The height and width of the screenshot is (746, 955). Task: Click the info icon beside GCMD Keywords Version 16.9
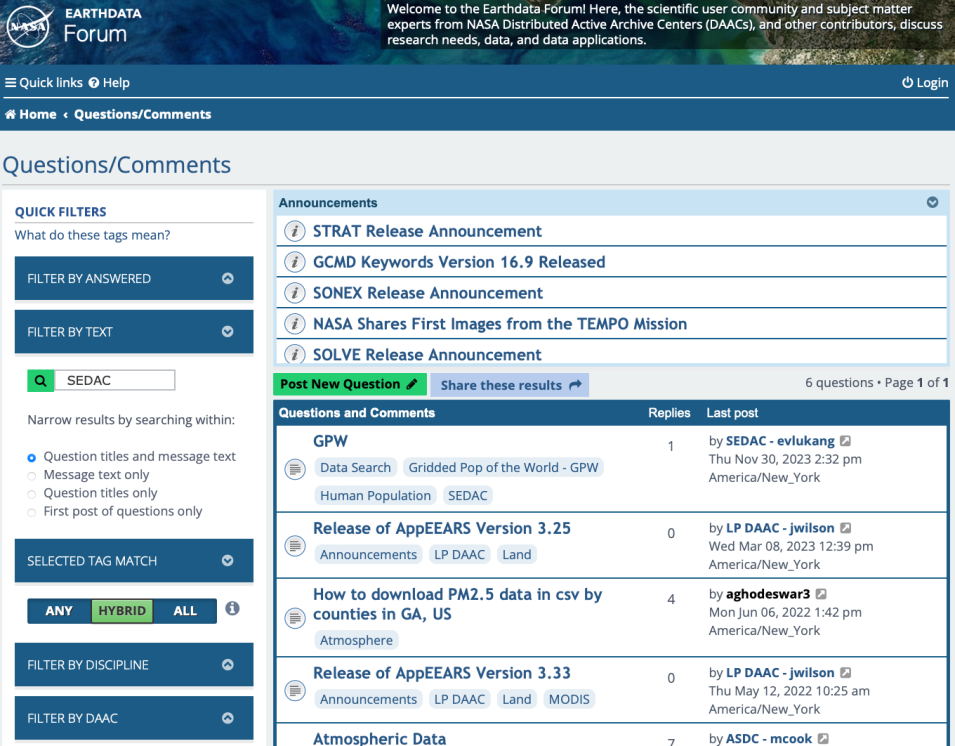(x=295, y=262)
